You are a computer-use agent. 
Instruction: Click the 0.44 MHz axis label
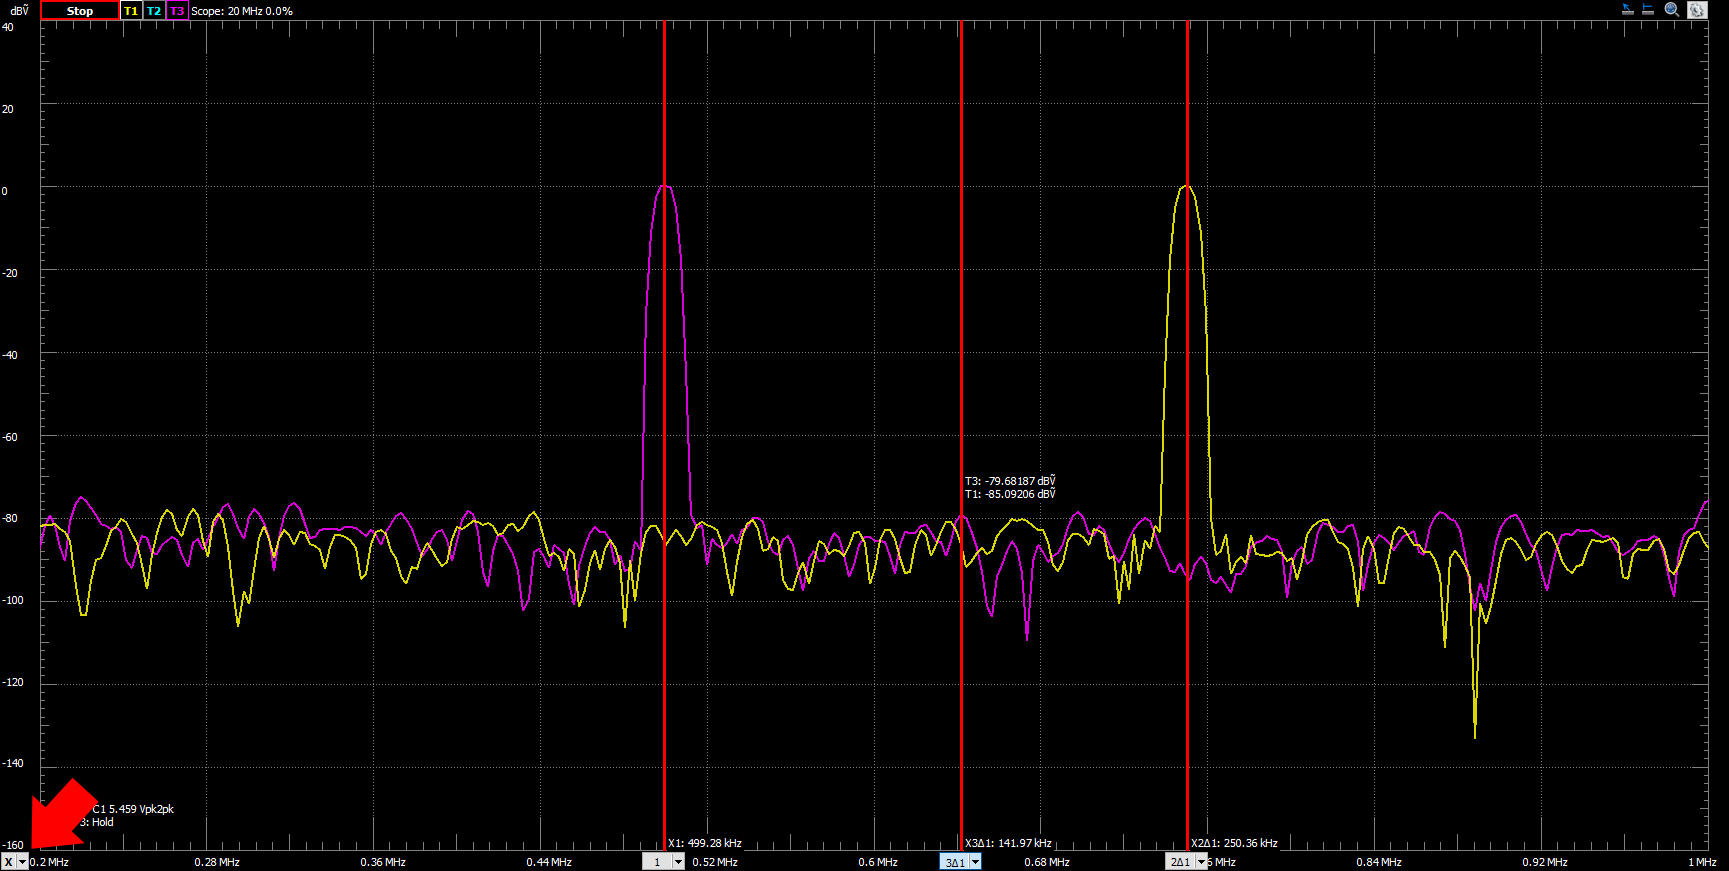pos(549,862)
